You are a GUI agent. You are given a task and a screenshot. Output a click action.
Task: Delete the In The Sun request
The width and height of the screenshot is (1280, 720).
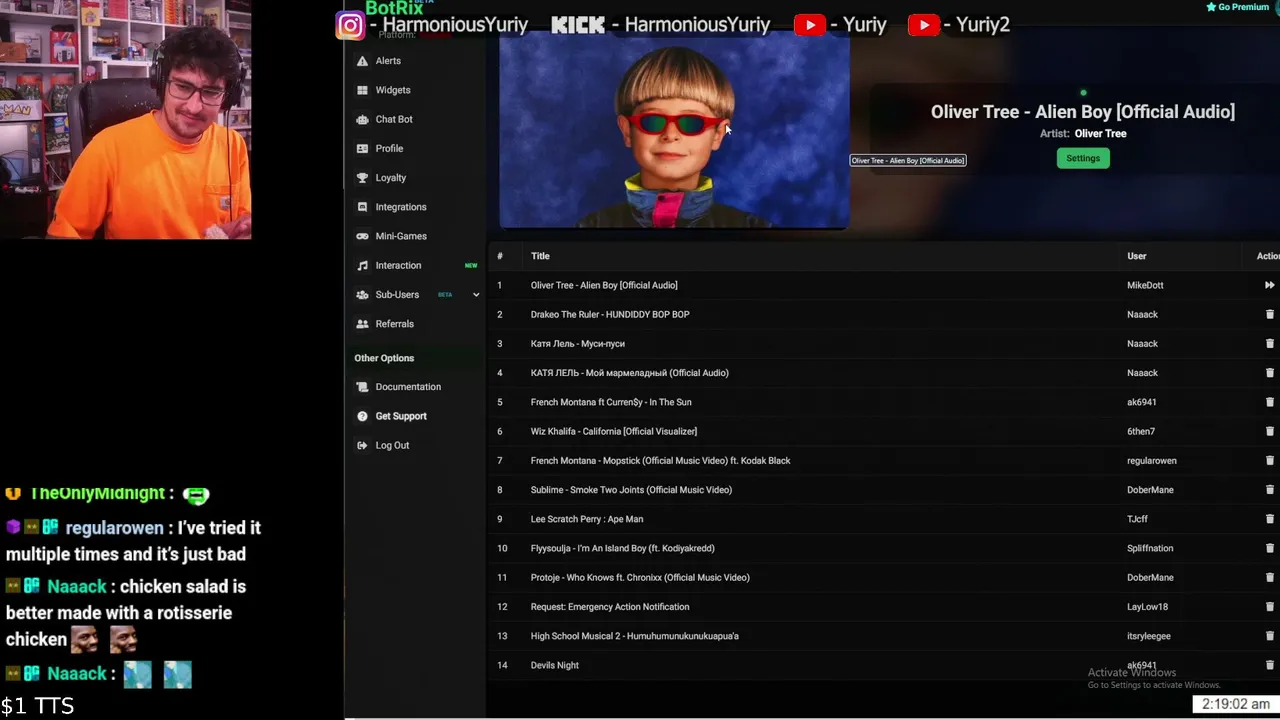pos(1270,402)
